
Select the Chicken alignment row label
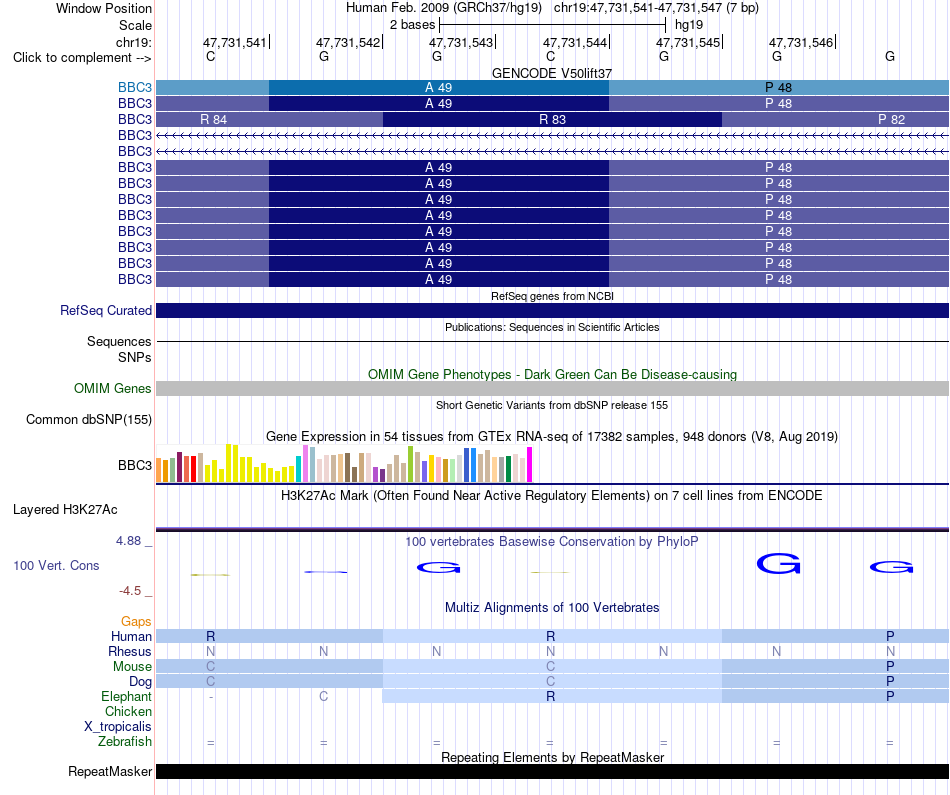(128, 711)
